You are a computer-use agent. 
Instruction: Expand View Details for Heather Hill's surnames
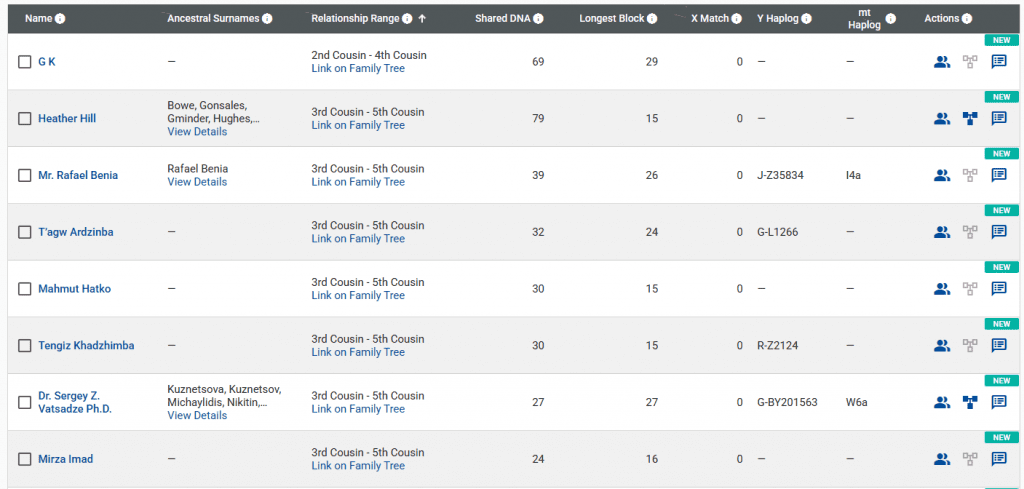(197, 132)
